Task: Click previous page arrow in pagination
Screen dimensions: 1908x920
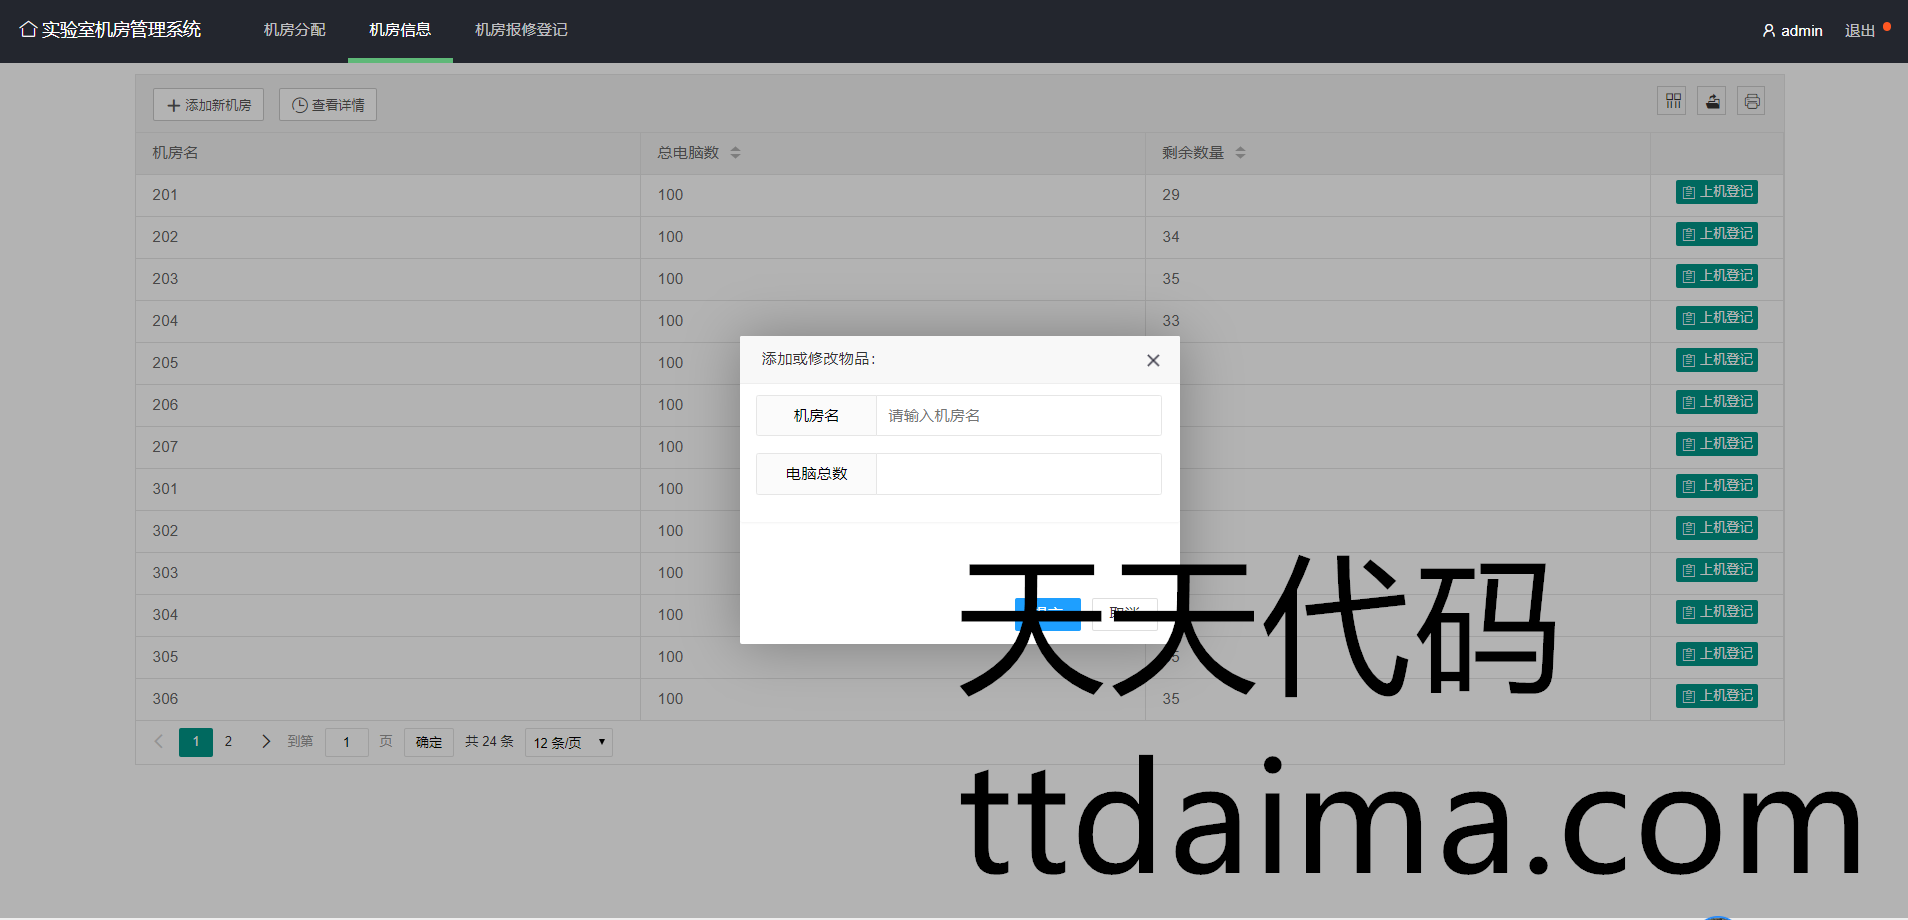Action: tap(159, 742)
